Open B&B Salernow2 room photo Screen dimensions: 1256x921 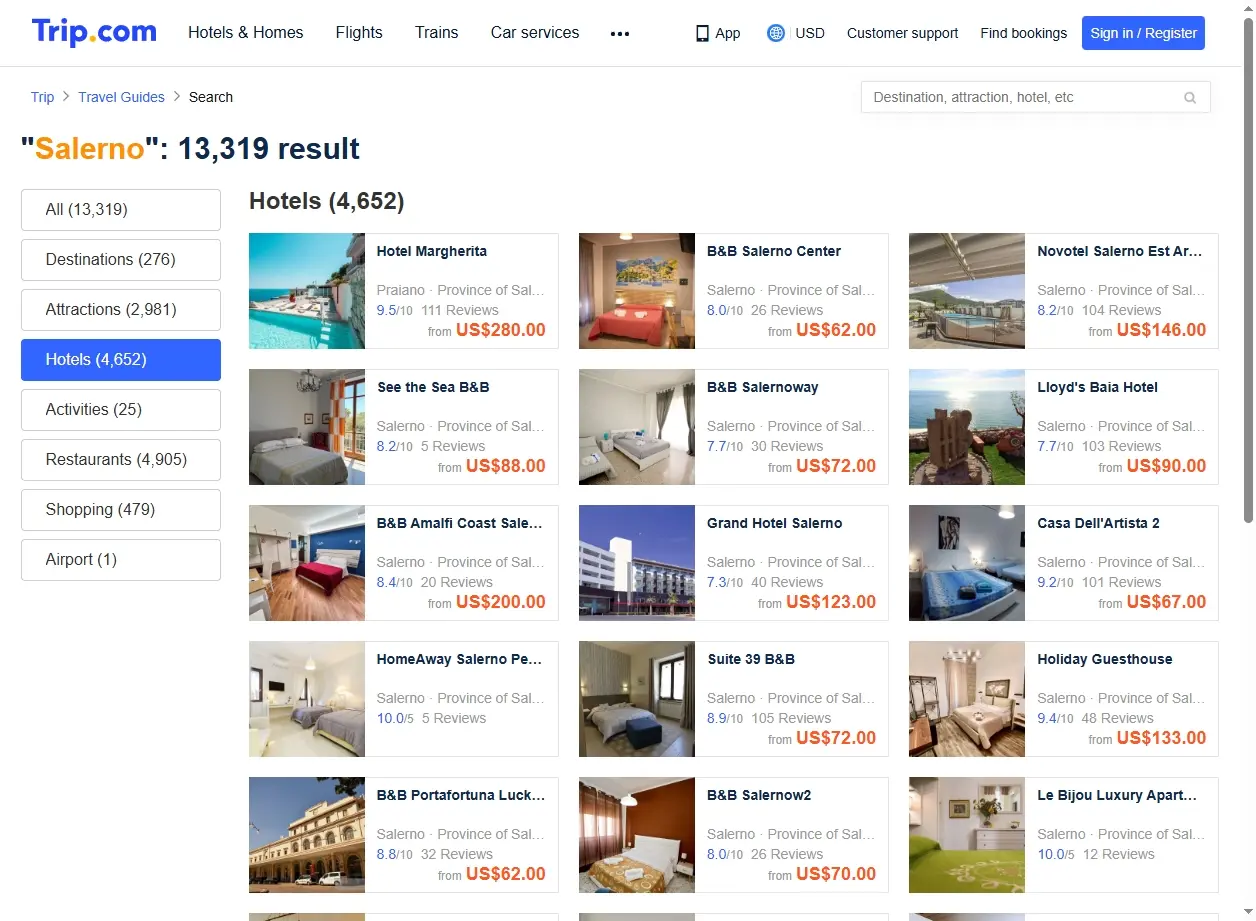[637, 835]
